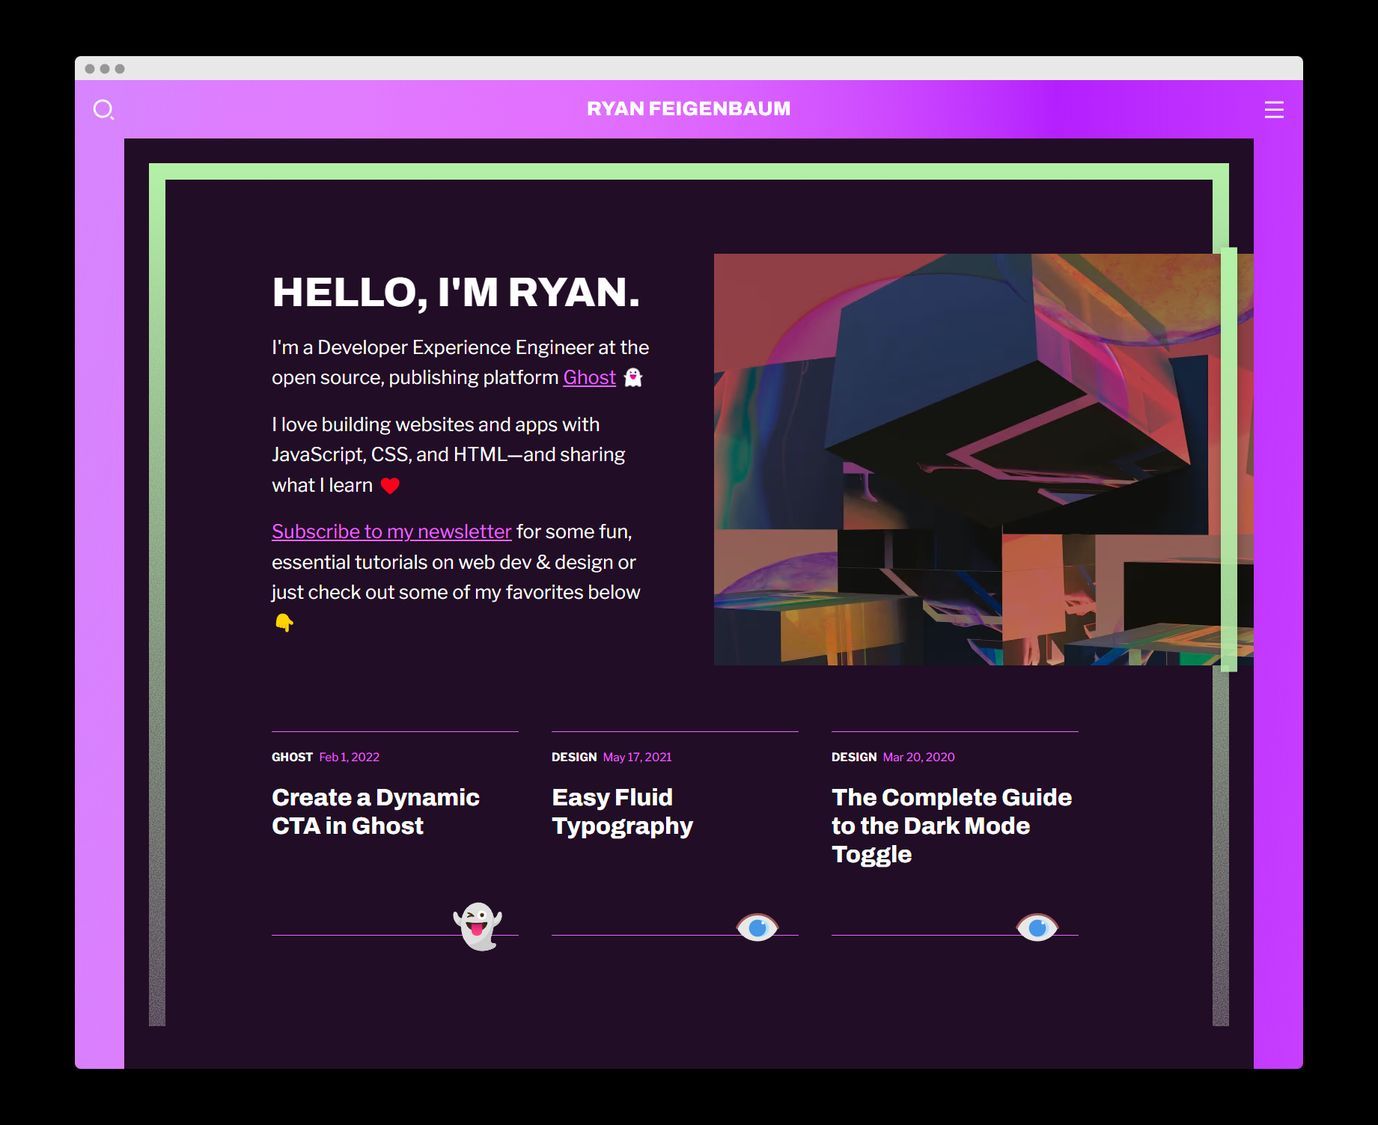Expand the menu via the triple-line icon
1378x1125 pixels.
(x=1274, y=110)
